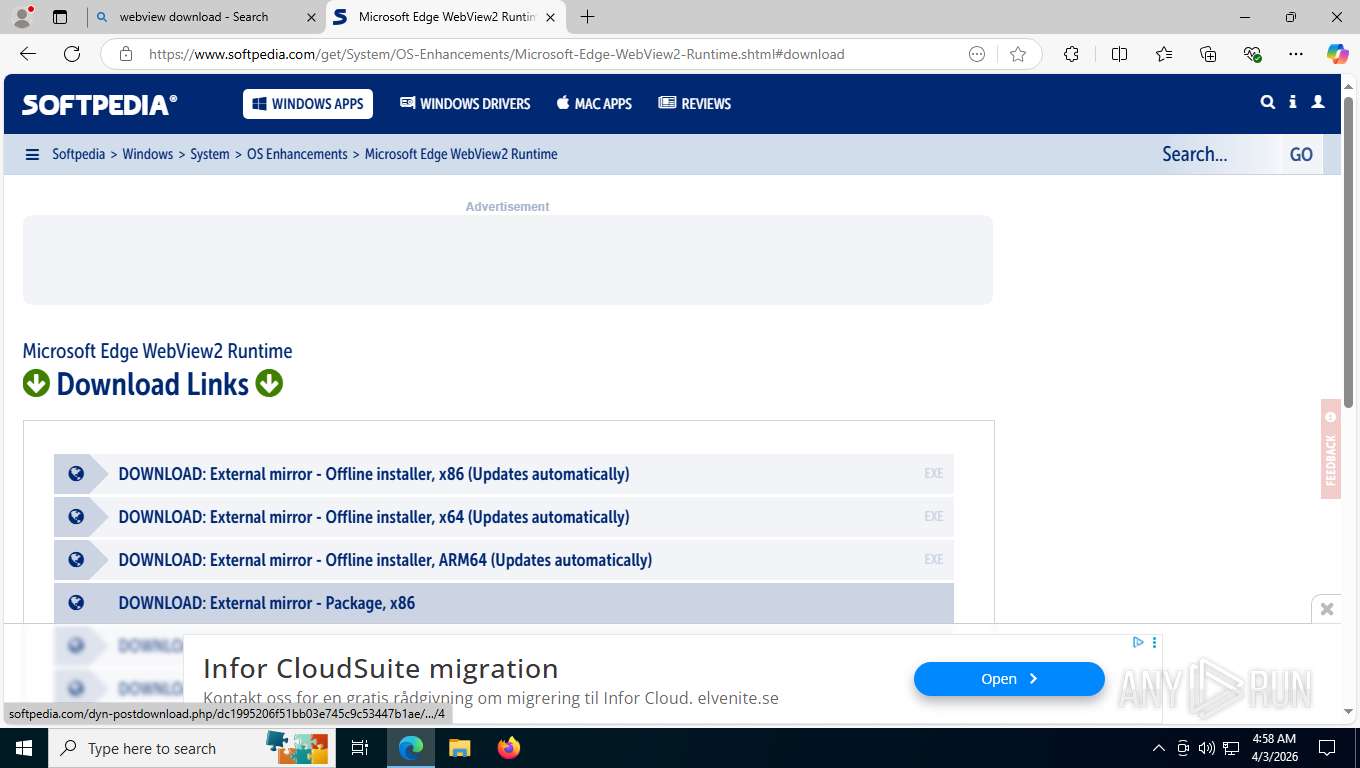Click the Infor CloudSuite migration ad headline
1360x768 pixels.
[380, 668]
